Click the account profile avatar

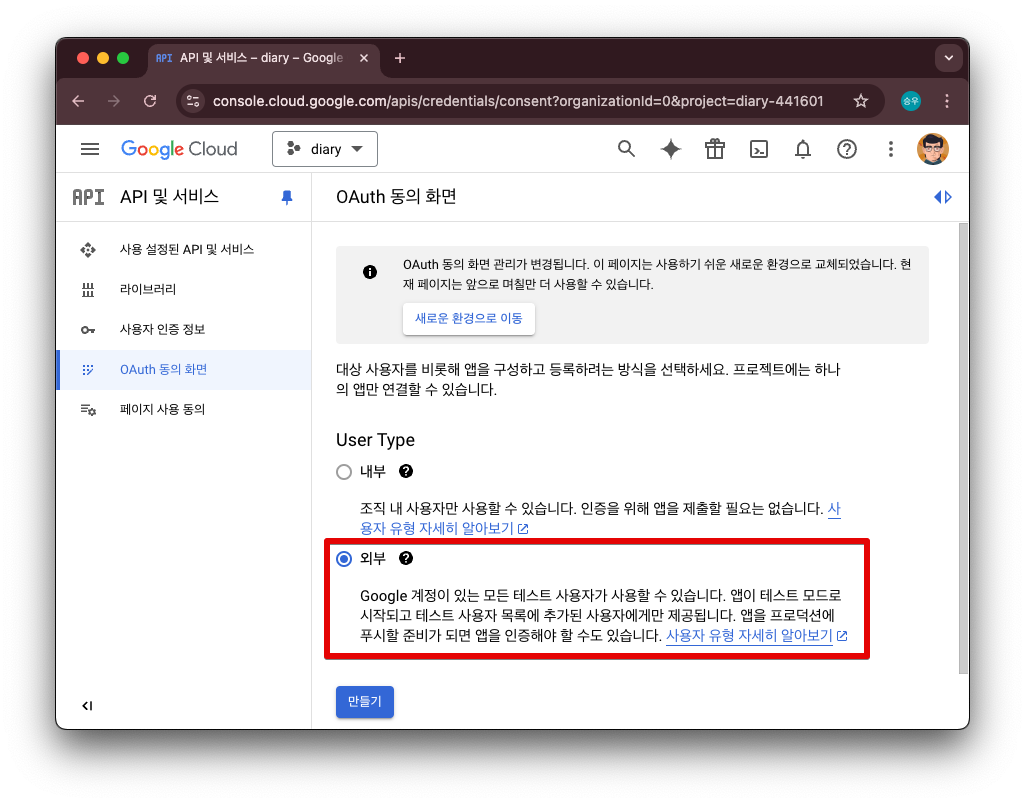tap(933, 149)
